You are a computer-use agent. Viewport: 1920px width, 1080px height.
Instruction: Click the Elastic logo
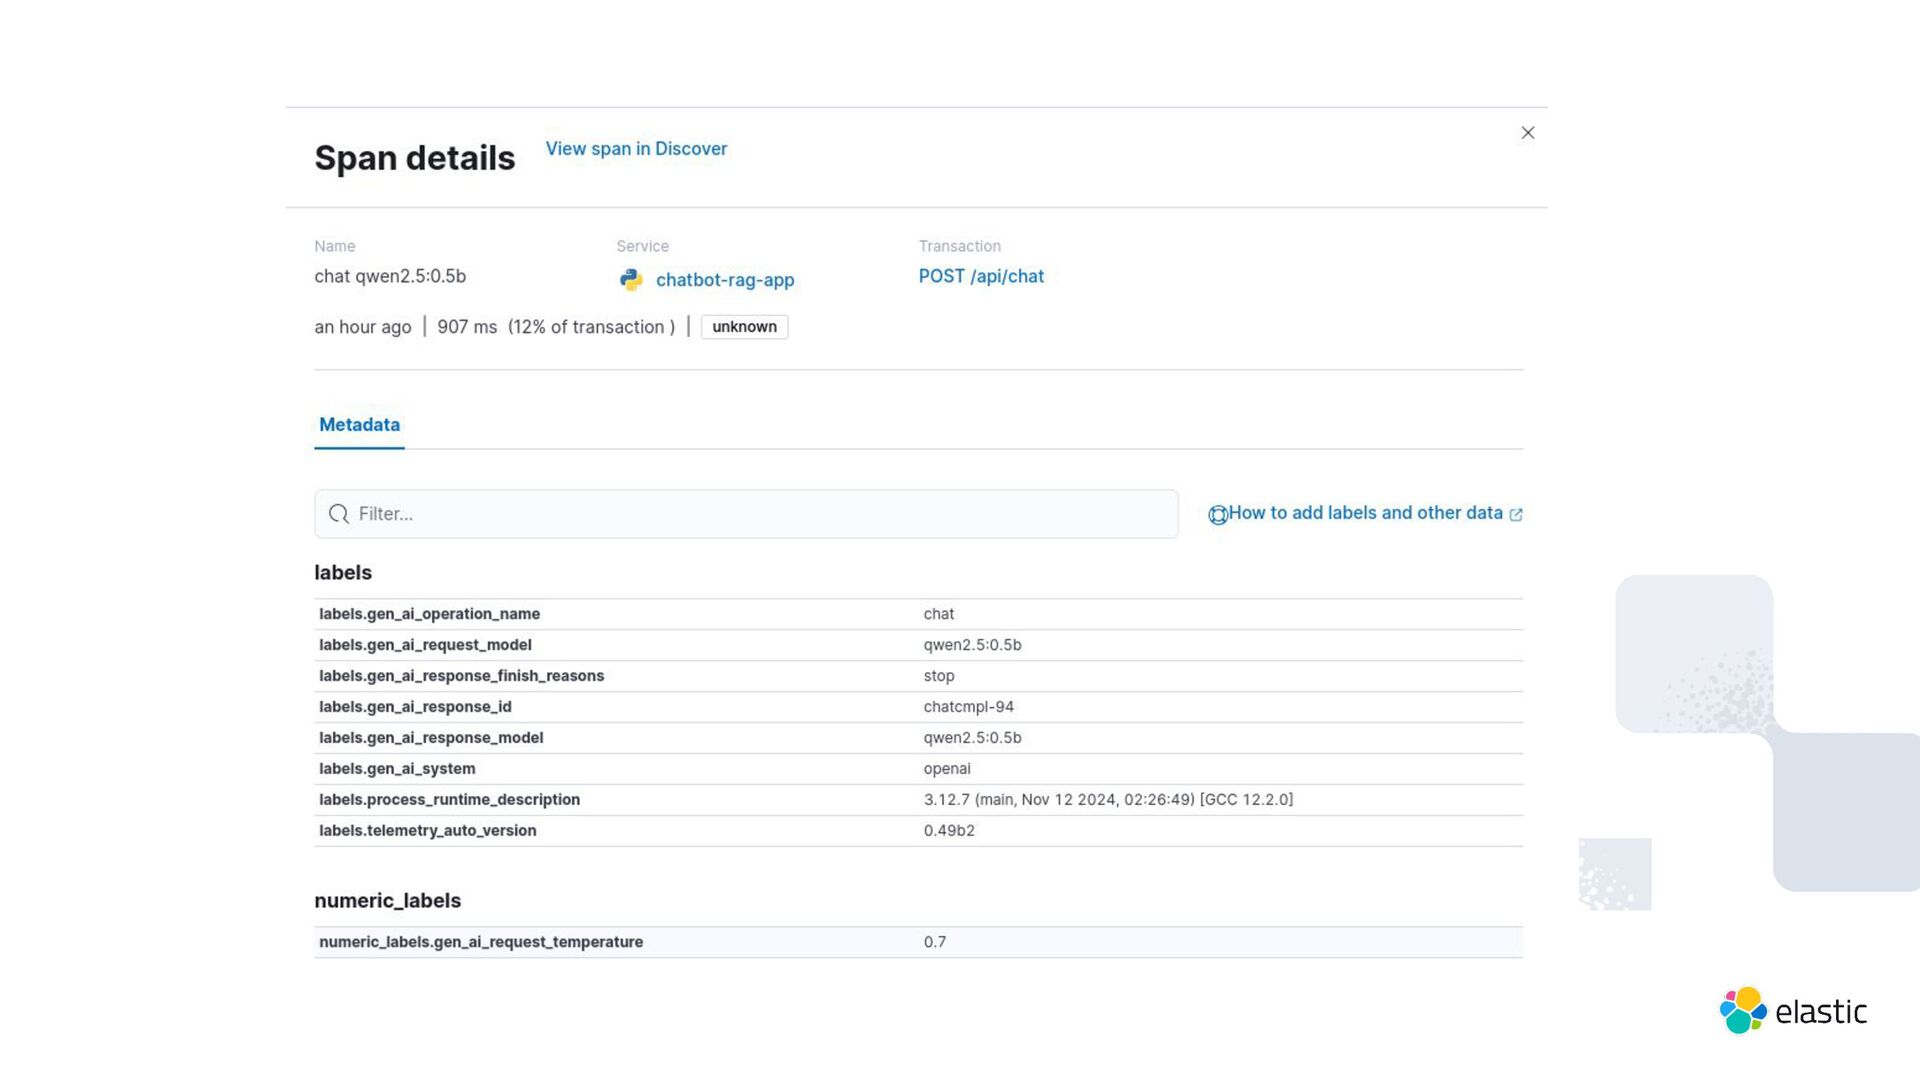(x=1793, y=1011)
